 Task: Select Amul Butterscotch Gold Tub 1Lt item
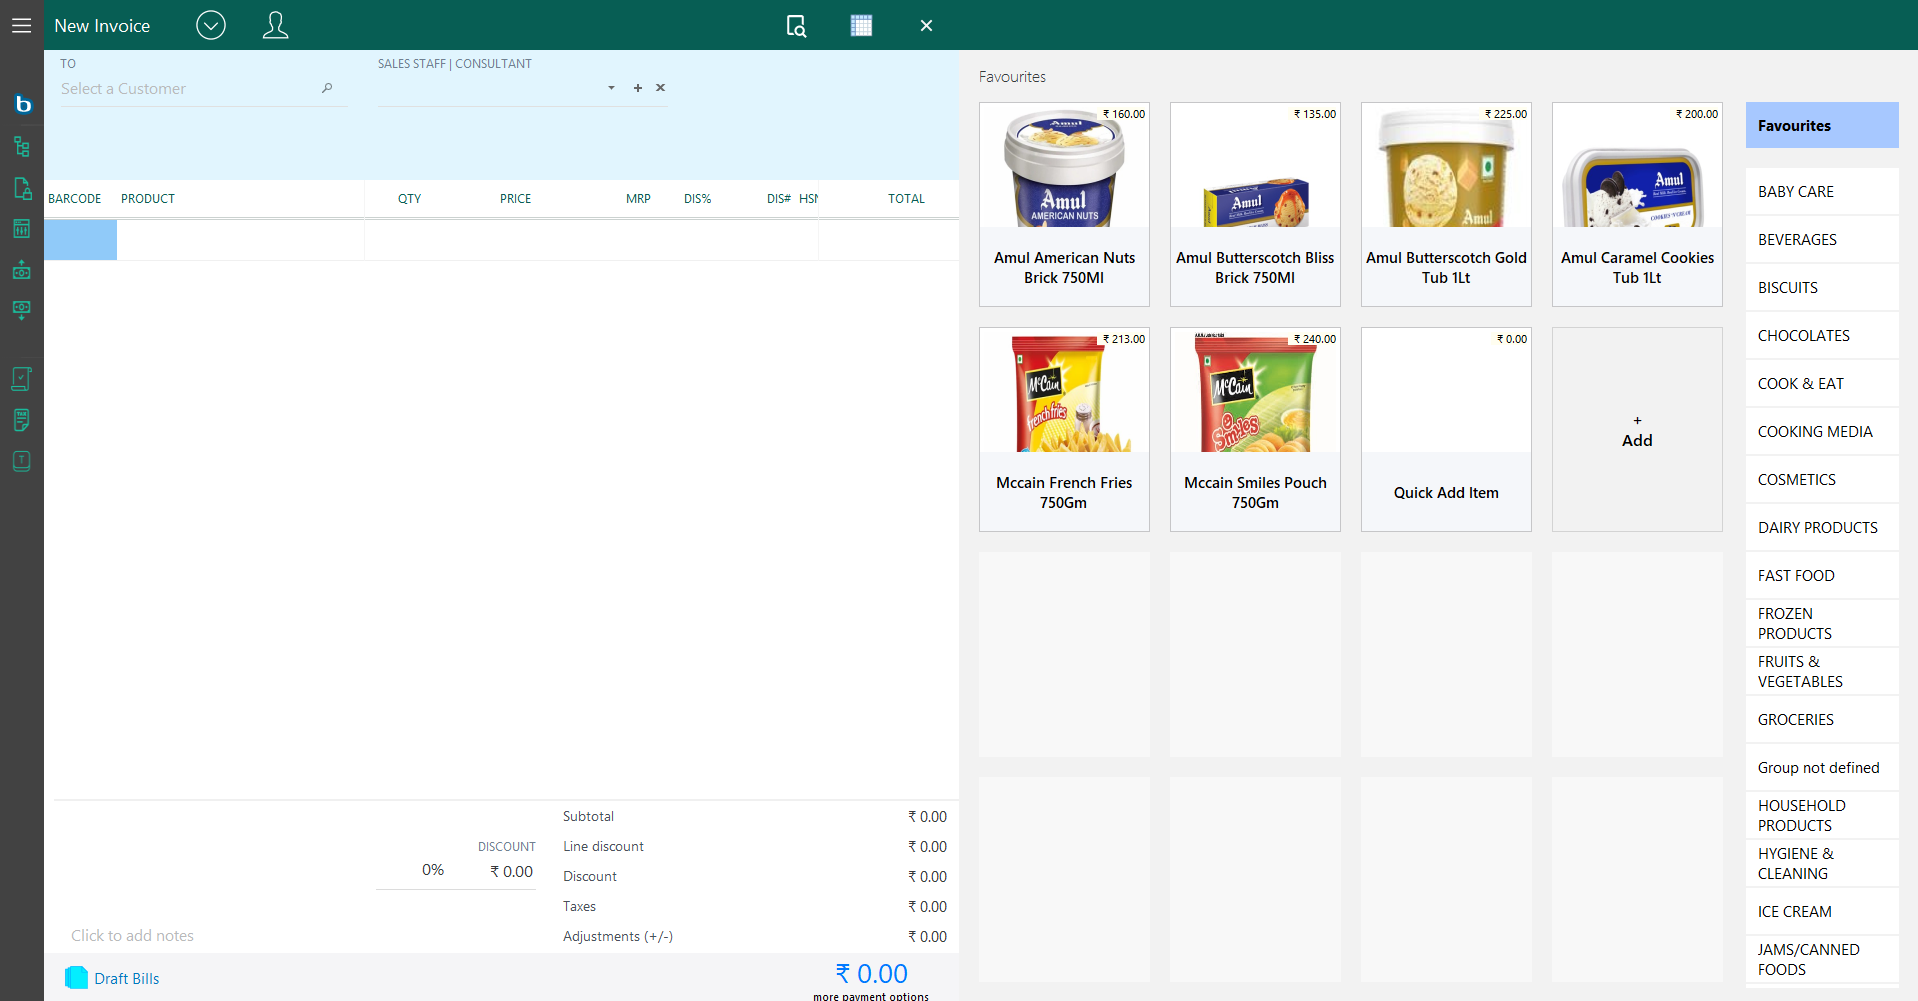[x=1446, y=204]
